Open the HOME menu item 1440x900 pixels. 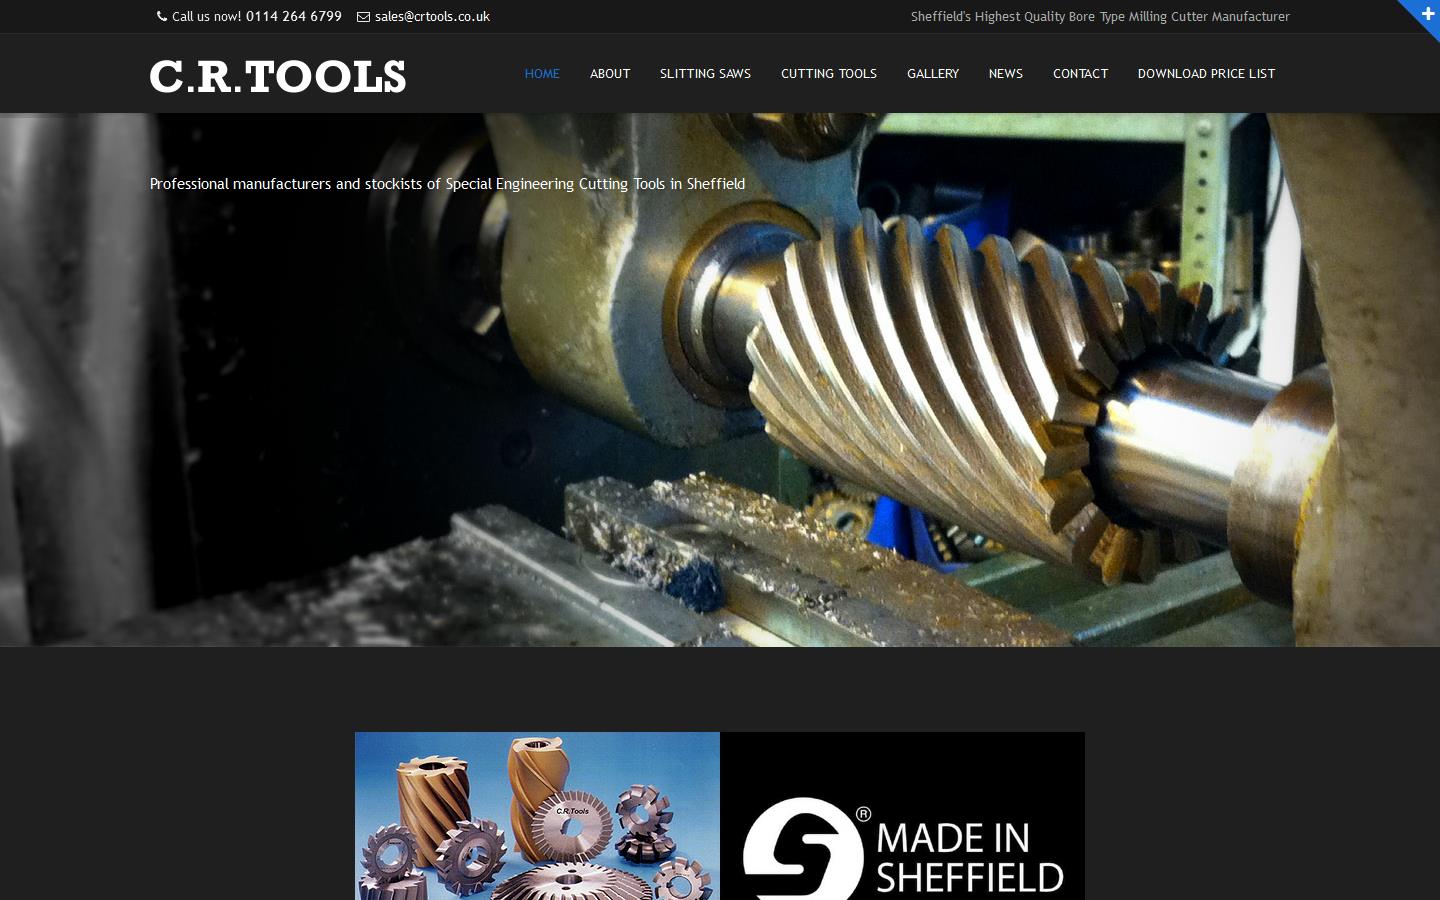coord(542,74)
